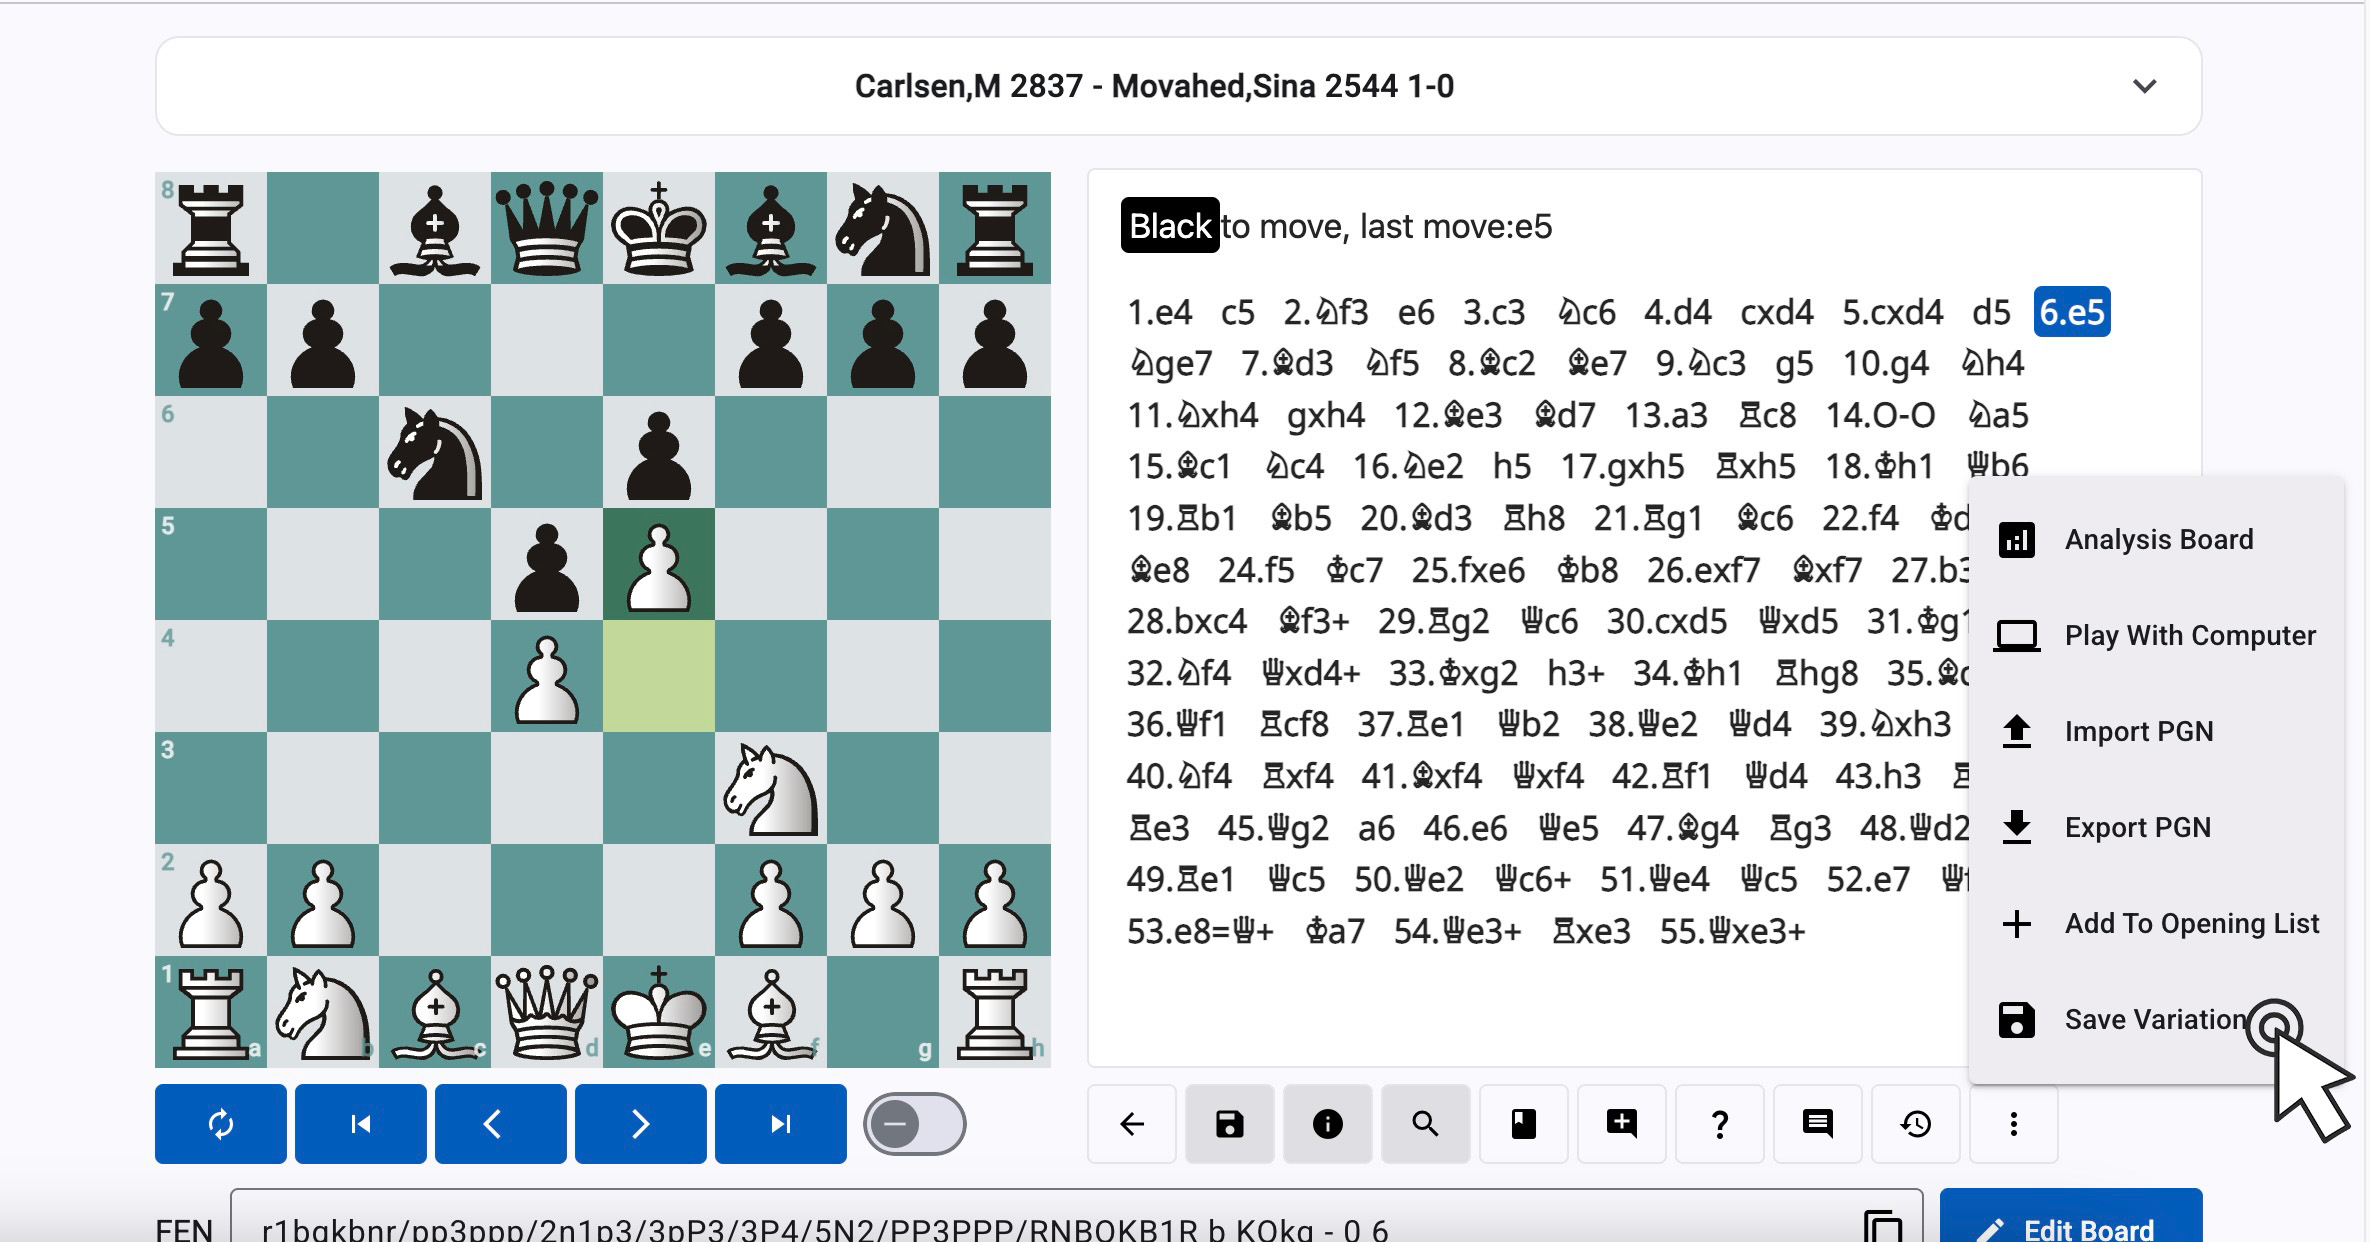This screenshot has width=2370, height=1242.
Task: Flip the board with the rotate button
Action: click(221, 1124)
